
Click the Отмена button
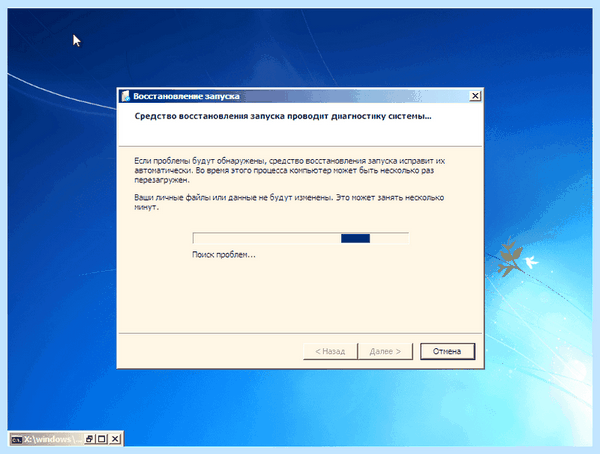coord(447,351)
